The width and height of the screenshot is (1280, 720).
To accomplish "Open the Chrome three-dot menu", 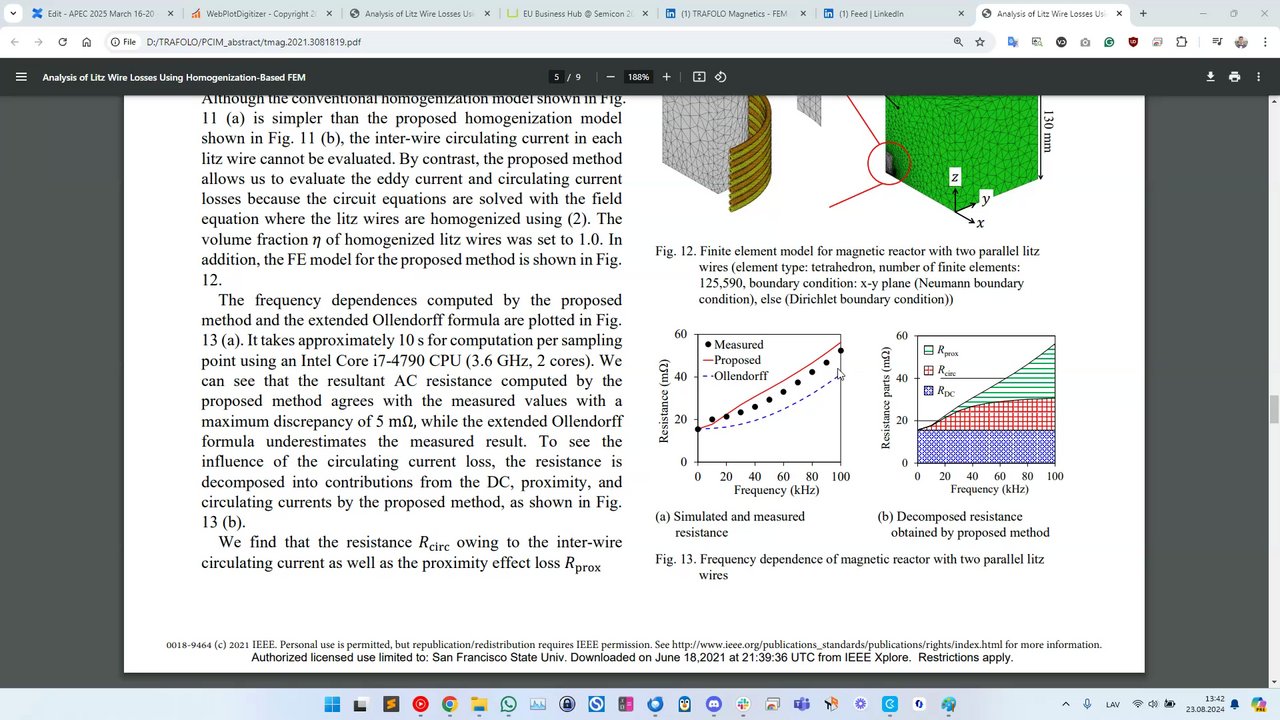I will pos(1265,42).
